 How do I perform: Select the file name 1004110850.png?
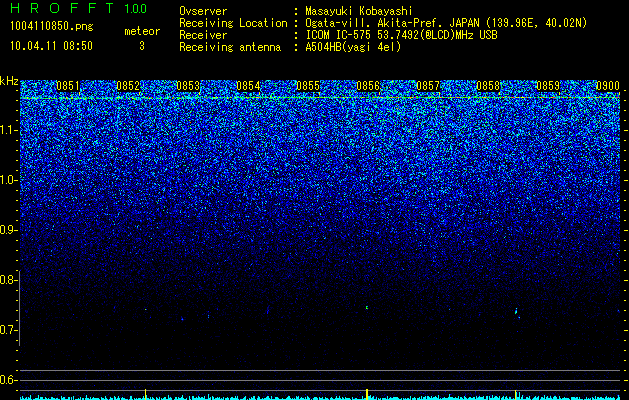click(51, 26)
